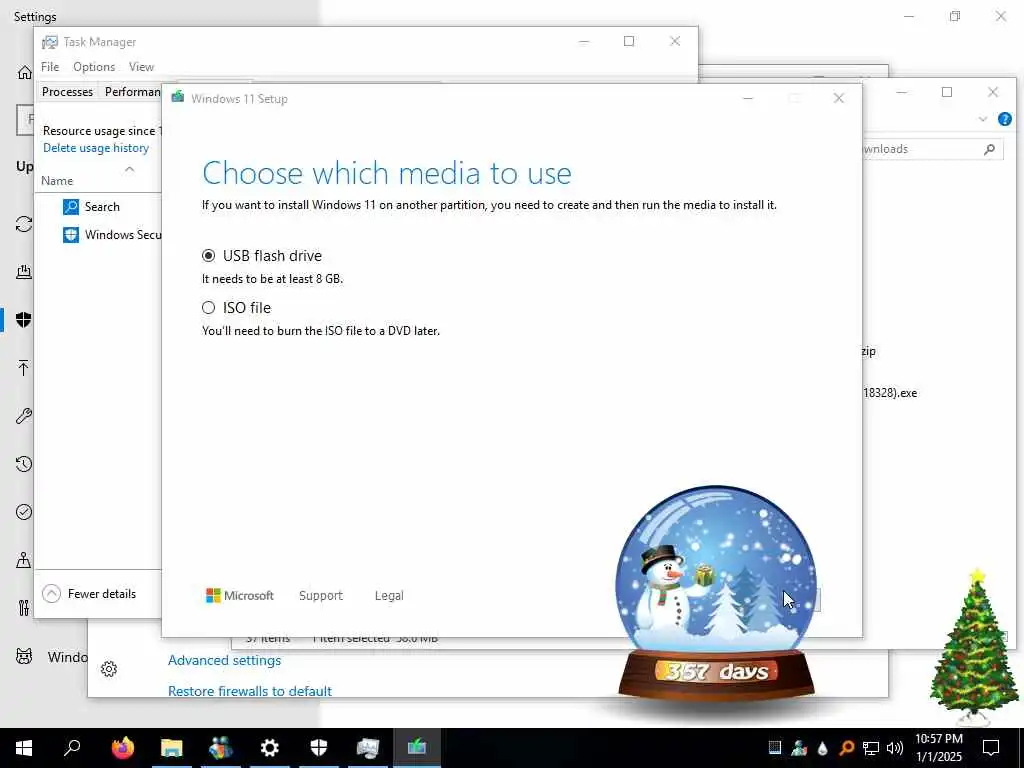Click the Task Manager title bar icon
This screenshot has width=1024, height=768.
coord(50,42)
